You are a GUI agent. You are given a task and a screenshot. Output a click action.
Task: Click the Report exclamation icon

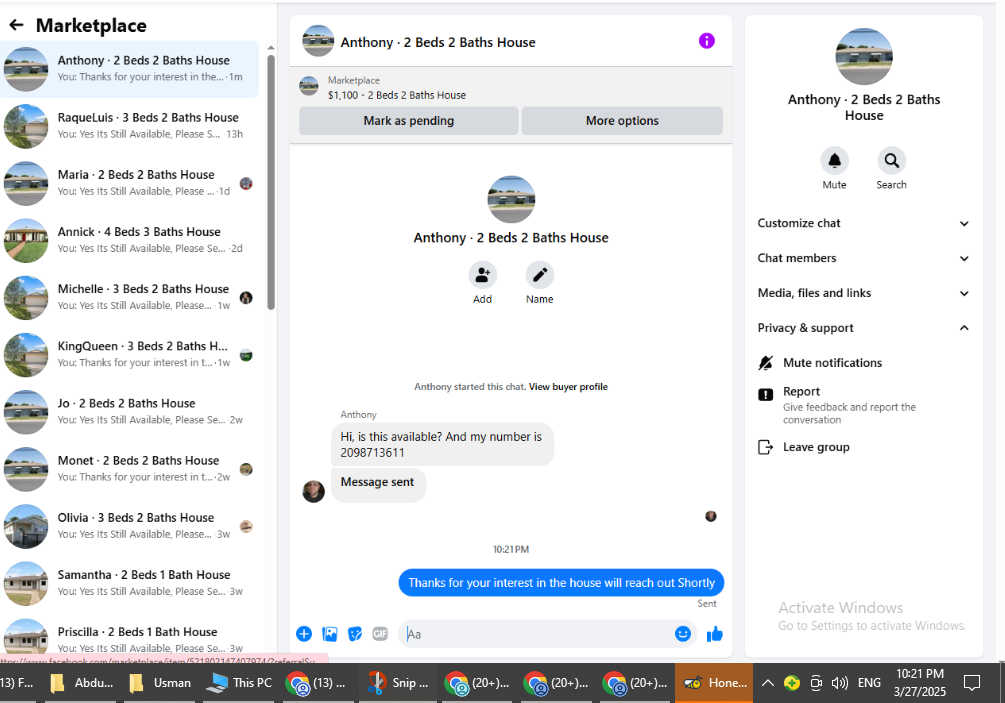coord(766,394)
